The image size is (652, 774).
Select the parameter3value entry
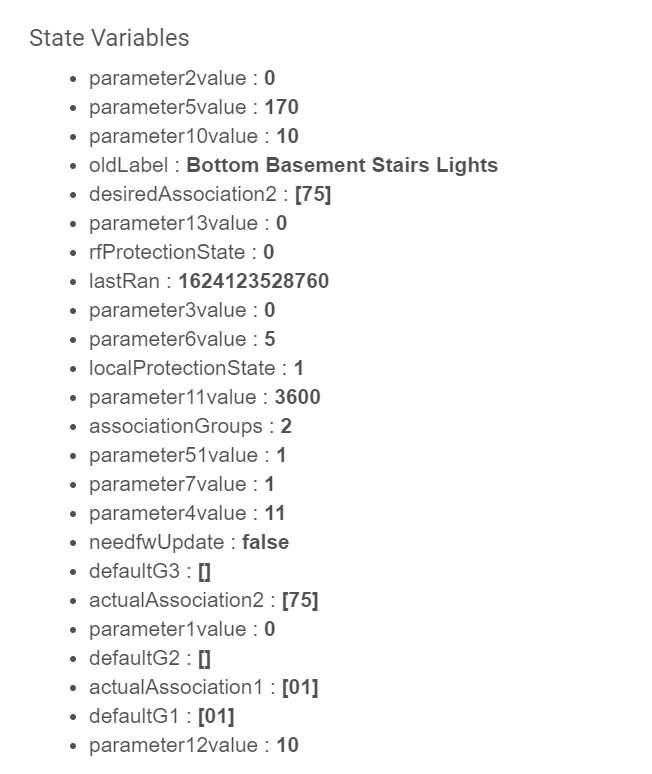point(182,310)
